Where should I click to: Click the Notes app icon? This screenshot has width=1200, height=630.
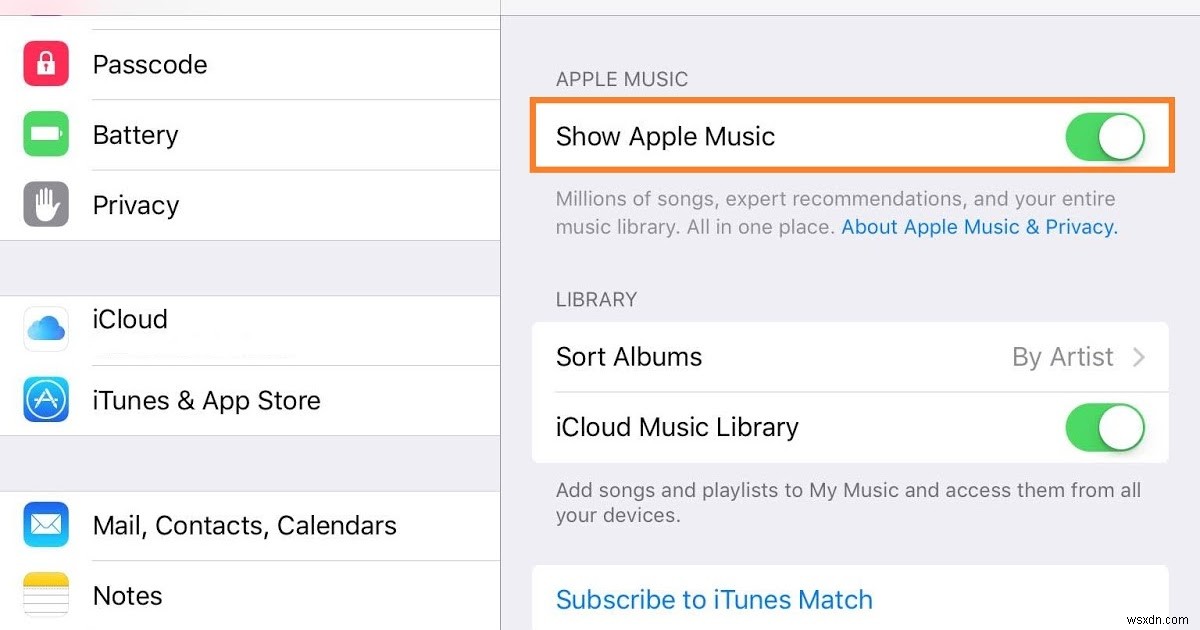[45, 595]
